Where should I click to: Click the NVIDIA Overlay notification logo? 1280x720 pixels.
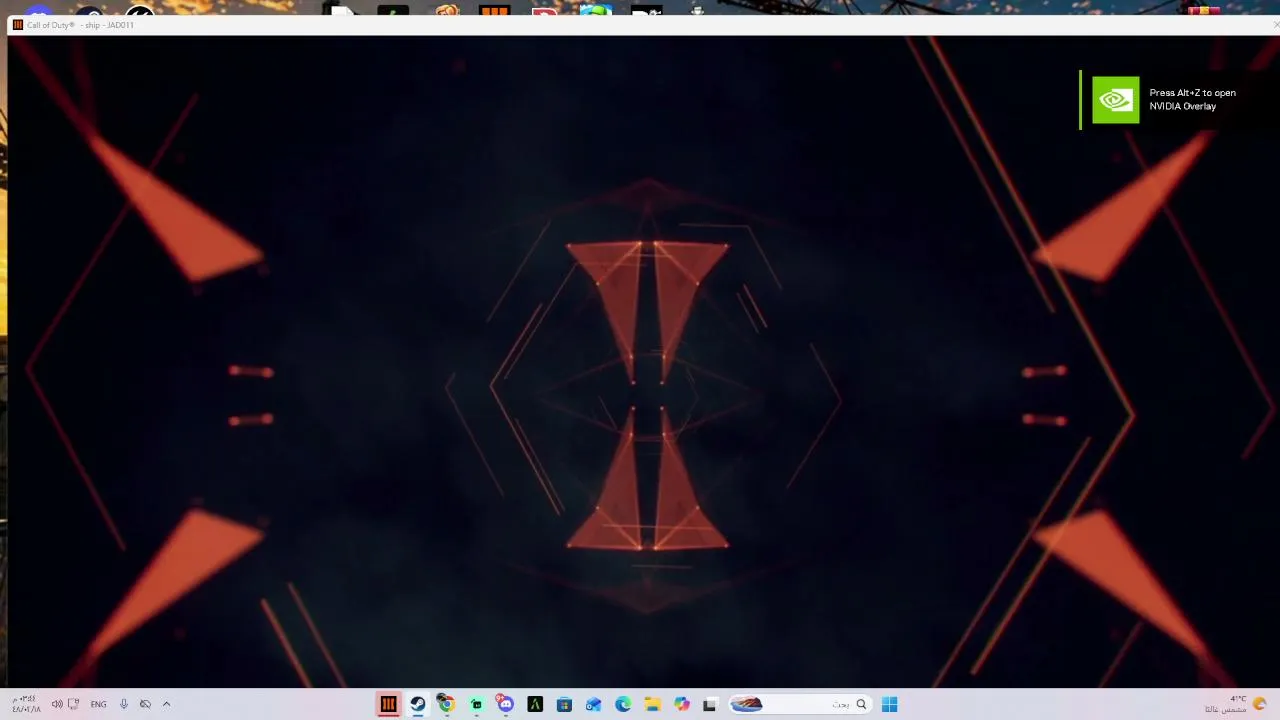click(x=1115, y=100)
